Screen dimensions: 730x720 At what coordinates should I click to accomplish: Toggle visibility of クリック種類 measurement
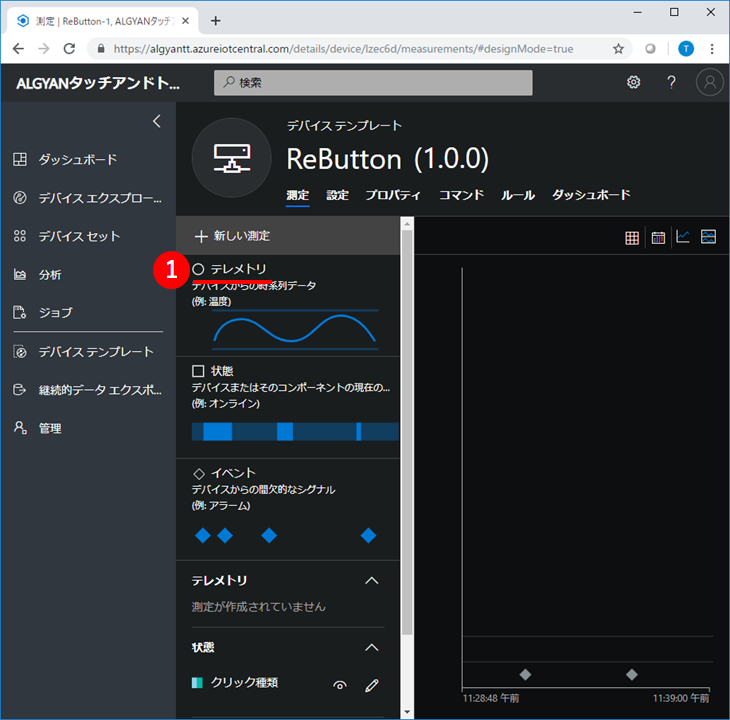click(340, 685)
